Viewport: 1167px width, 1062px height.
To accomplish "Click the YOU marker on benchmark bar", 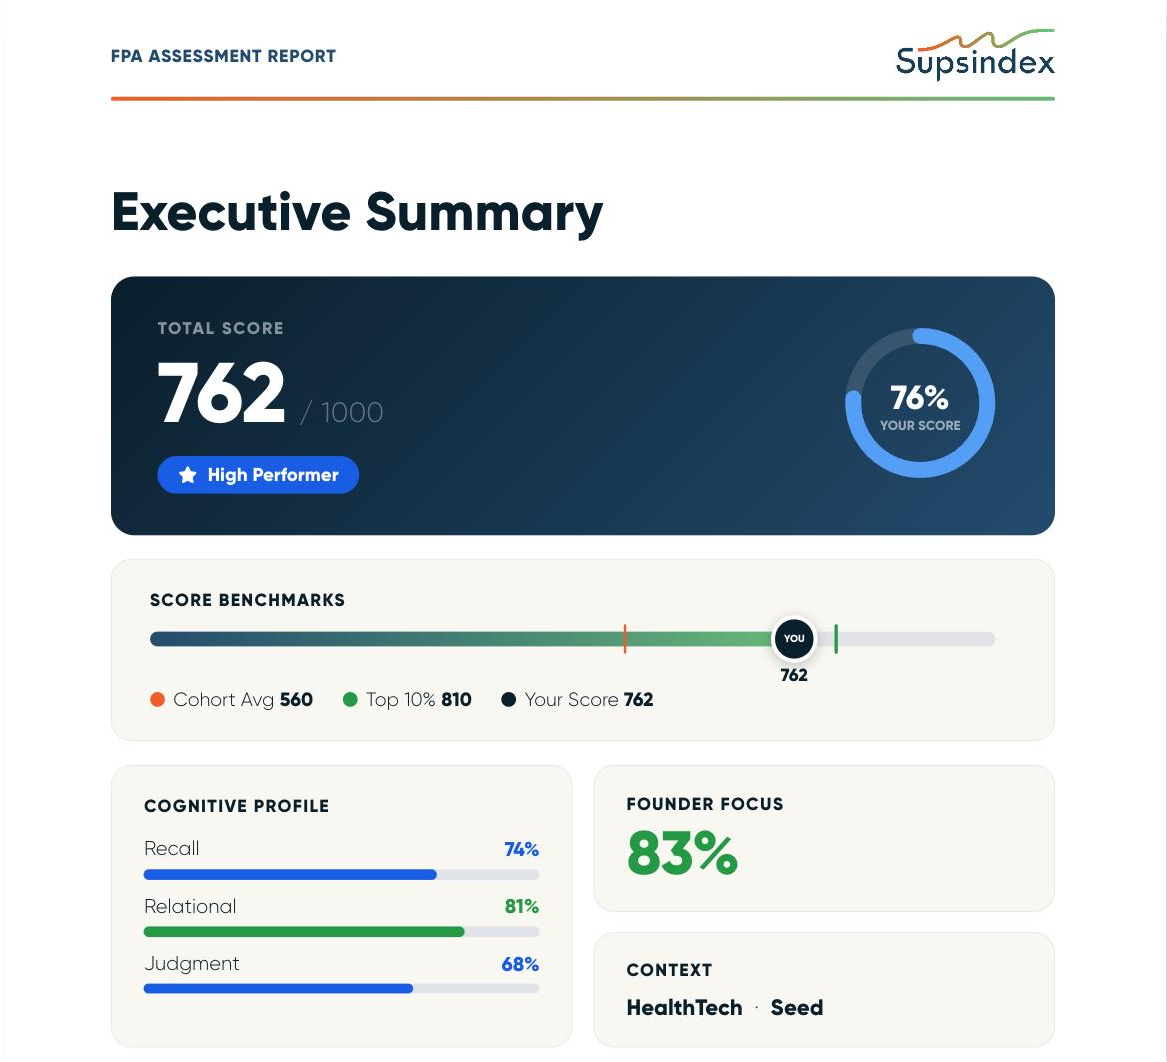I will pyautogui.click(x=794, y=639).
